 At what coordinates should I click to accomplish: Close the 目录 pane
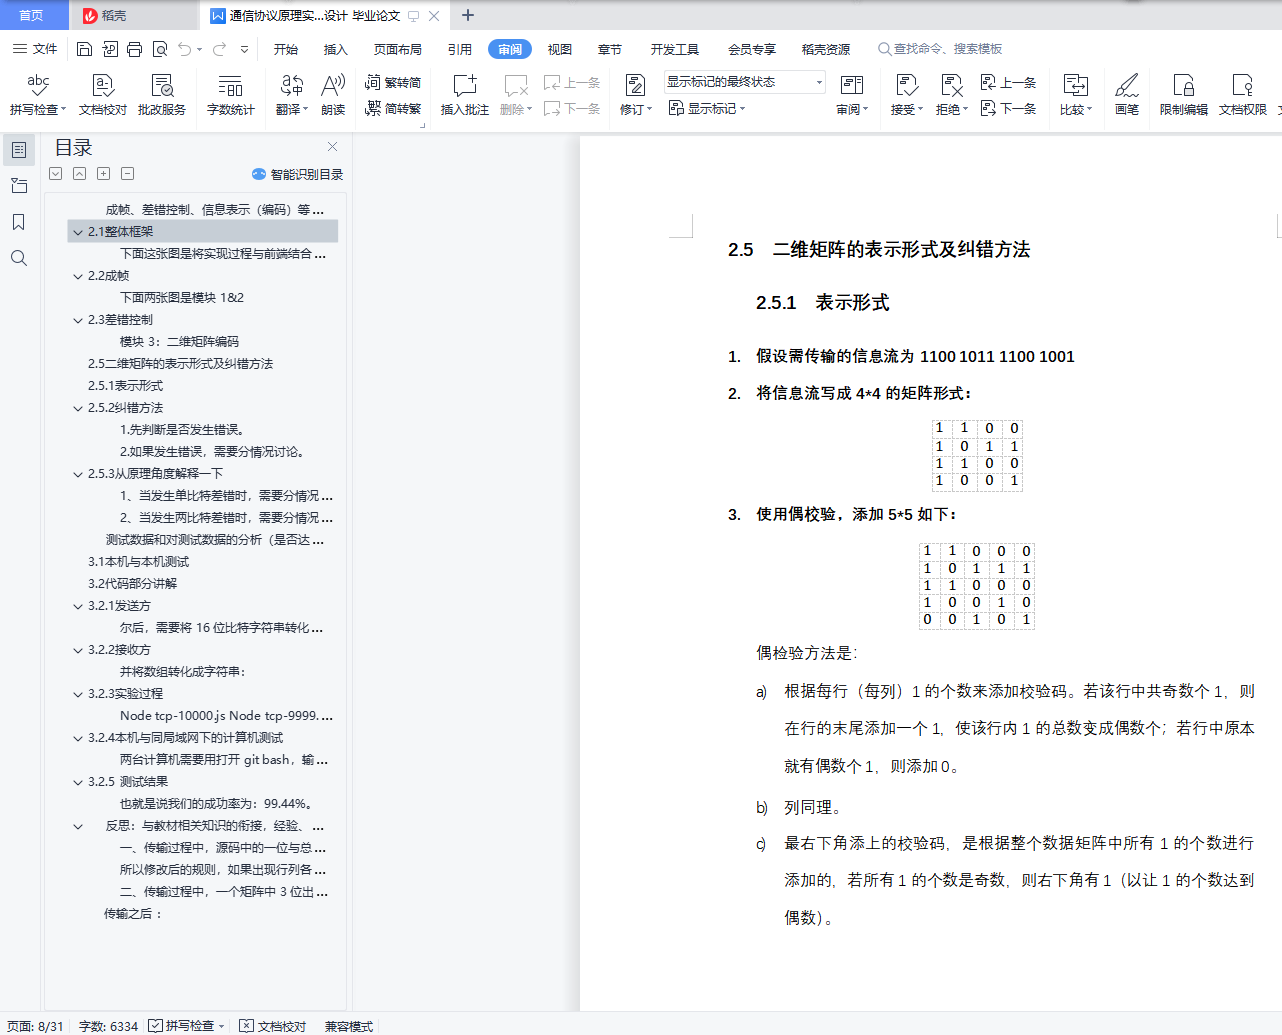coord(332,147)
